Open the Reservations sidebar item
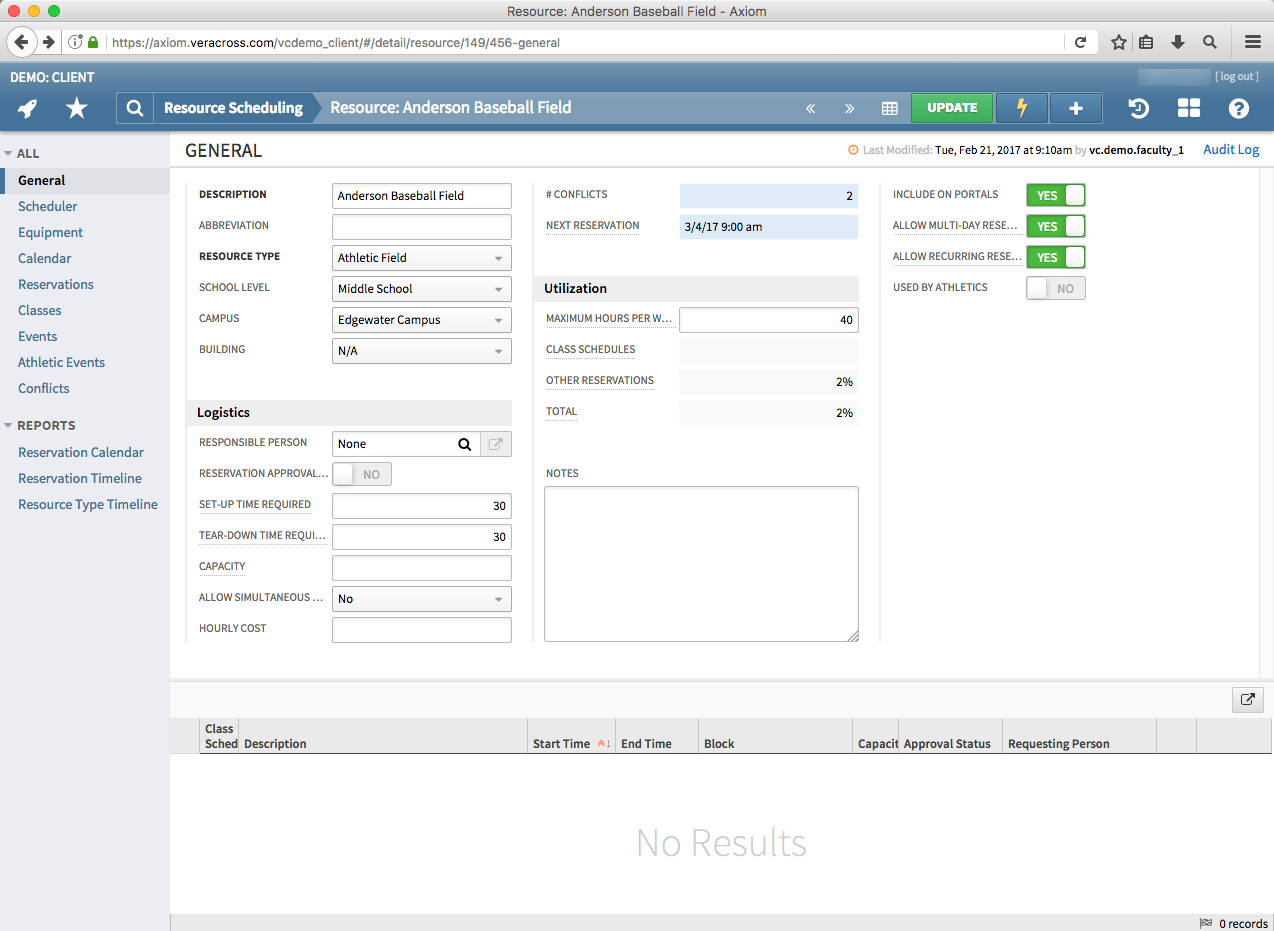This screenshot has height=931, width=1274. click(x=55, y=284)
